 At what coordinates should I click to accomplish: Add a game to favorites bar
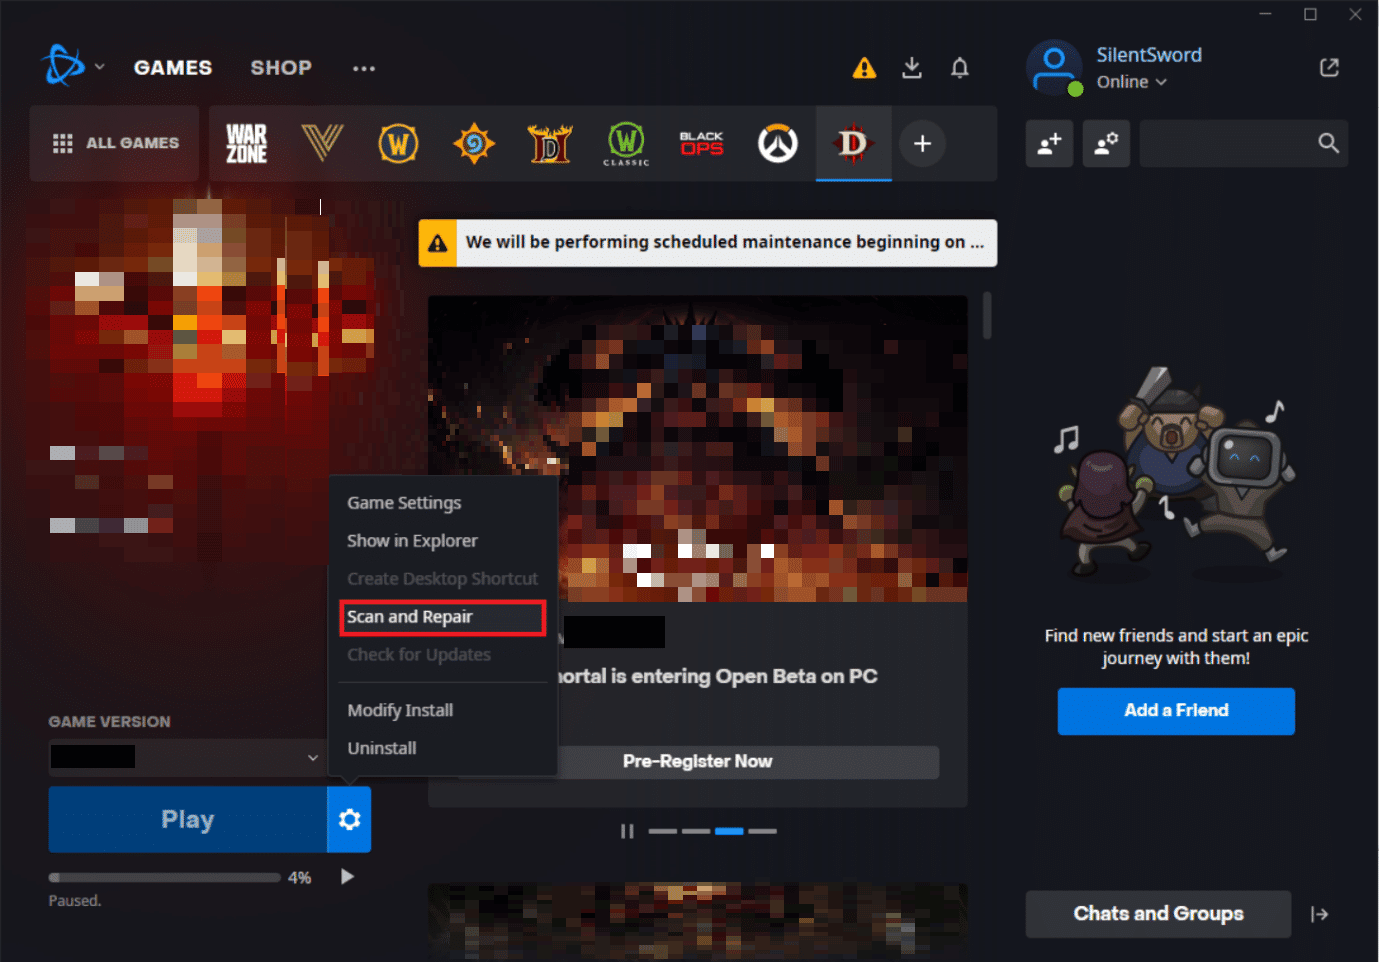point(922,144)
